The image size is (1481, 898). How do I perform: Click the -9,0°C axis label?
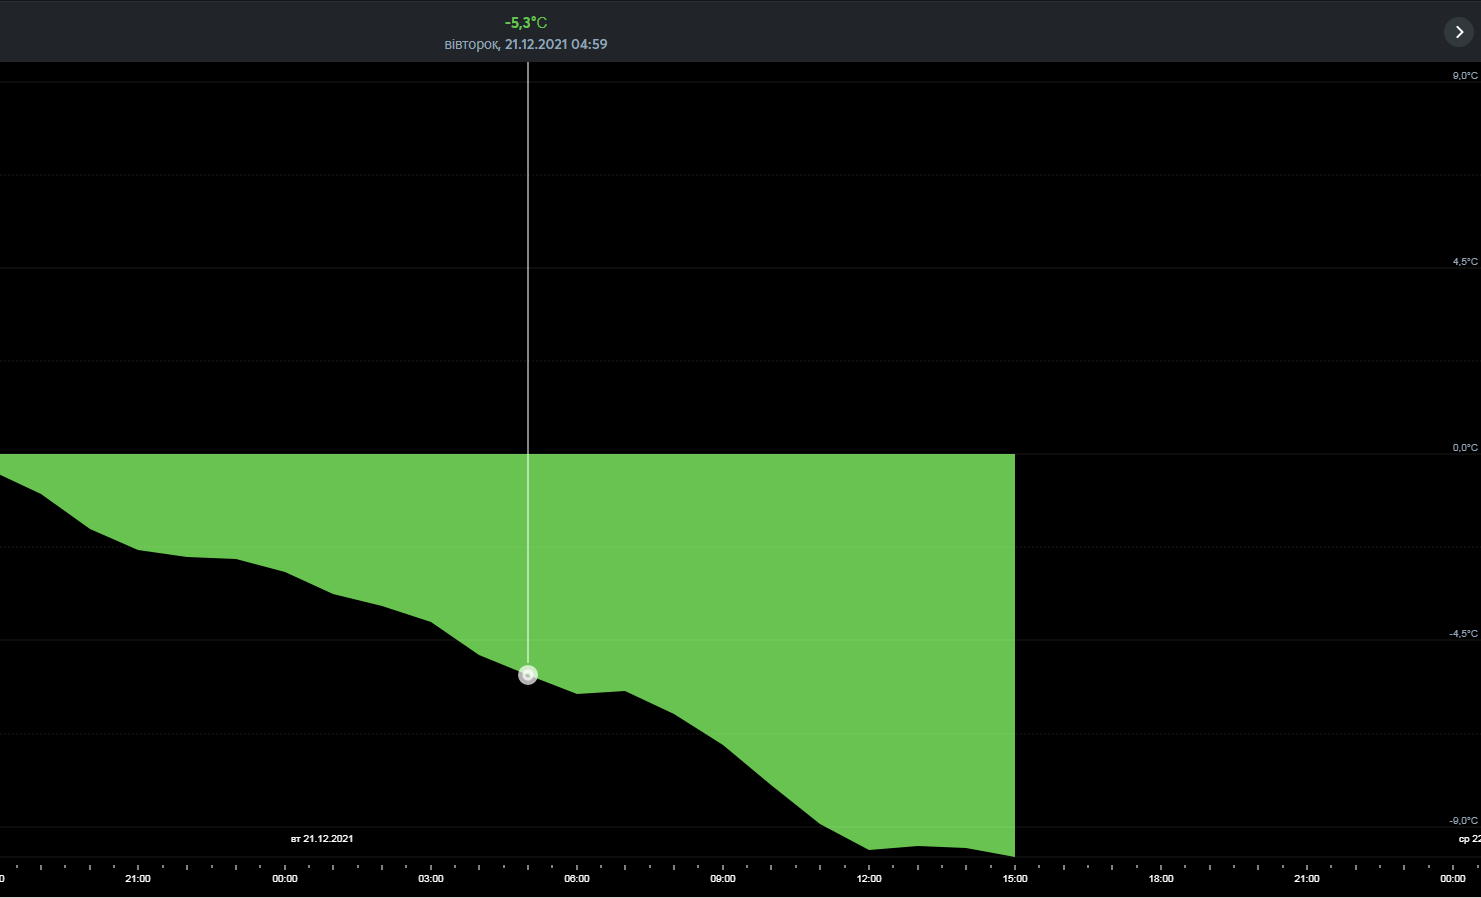(1463, 821)
